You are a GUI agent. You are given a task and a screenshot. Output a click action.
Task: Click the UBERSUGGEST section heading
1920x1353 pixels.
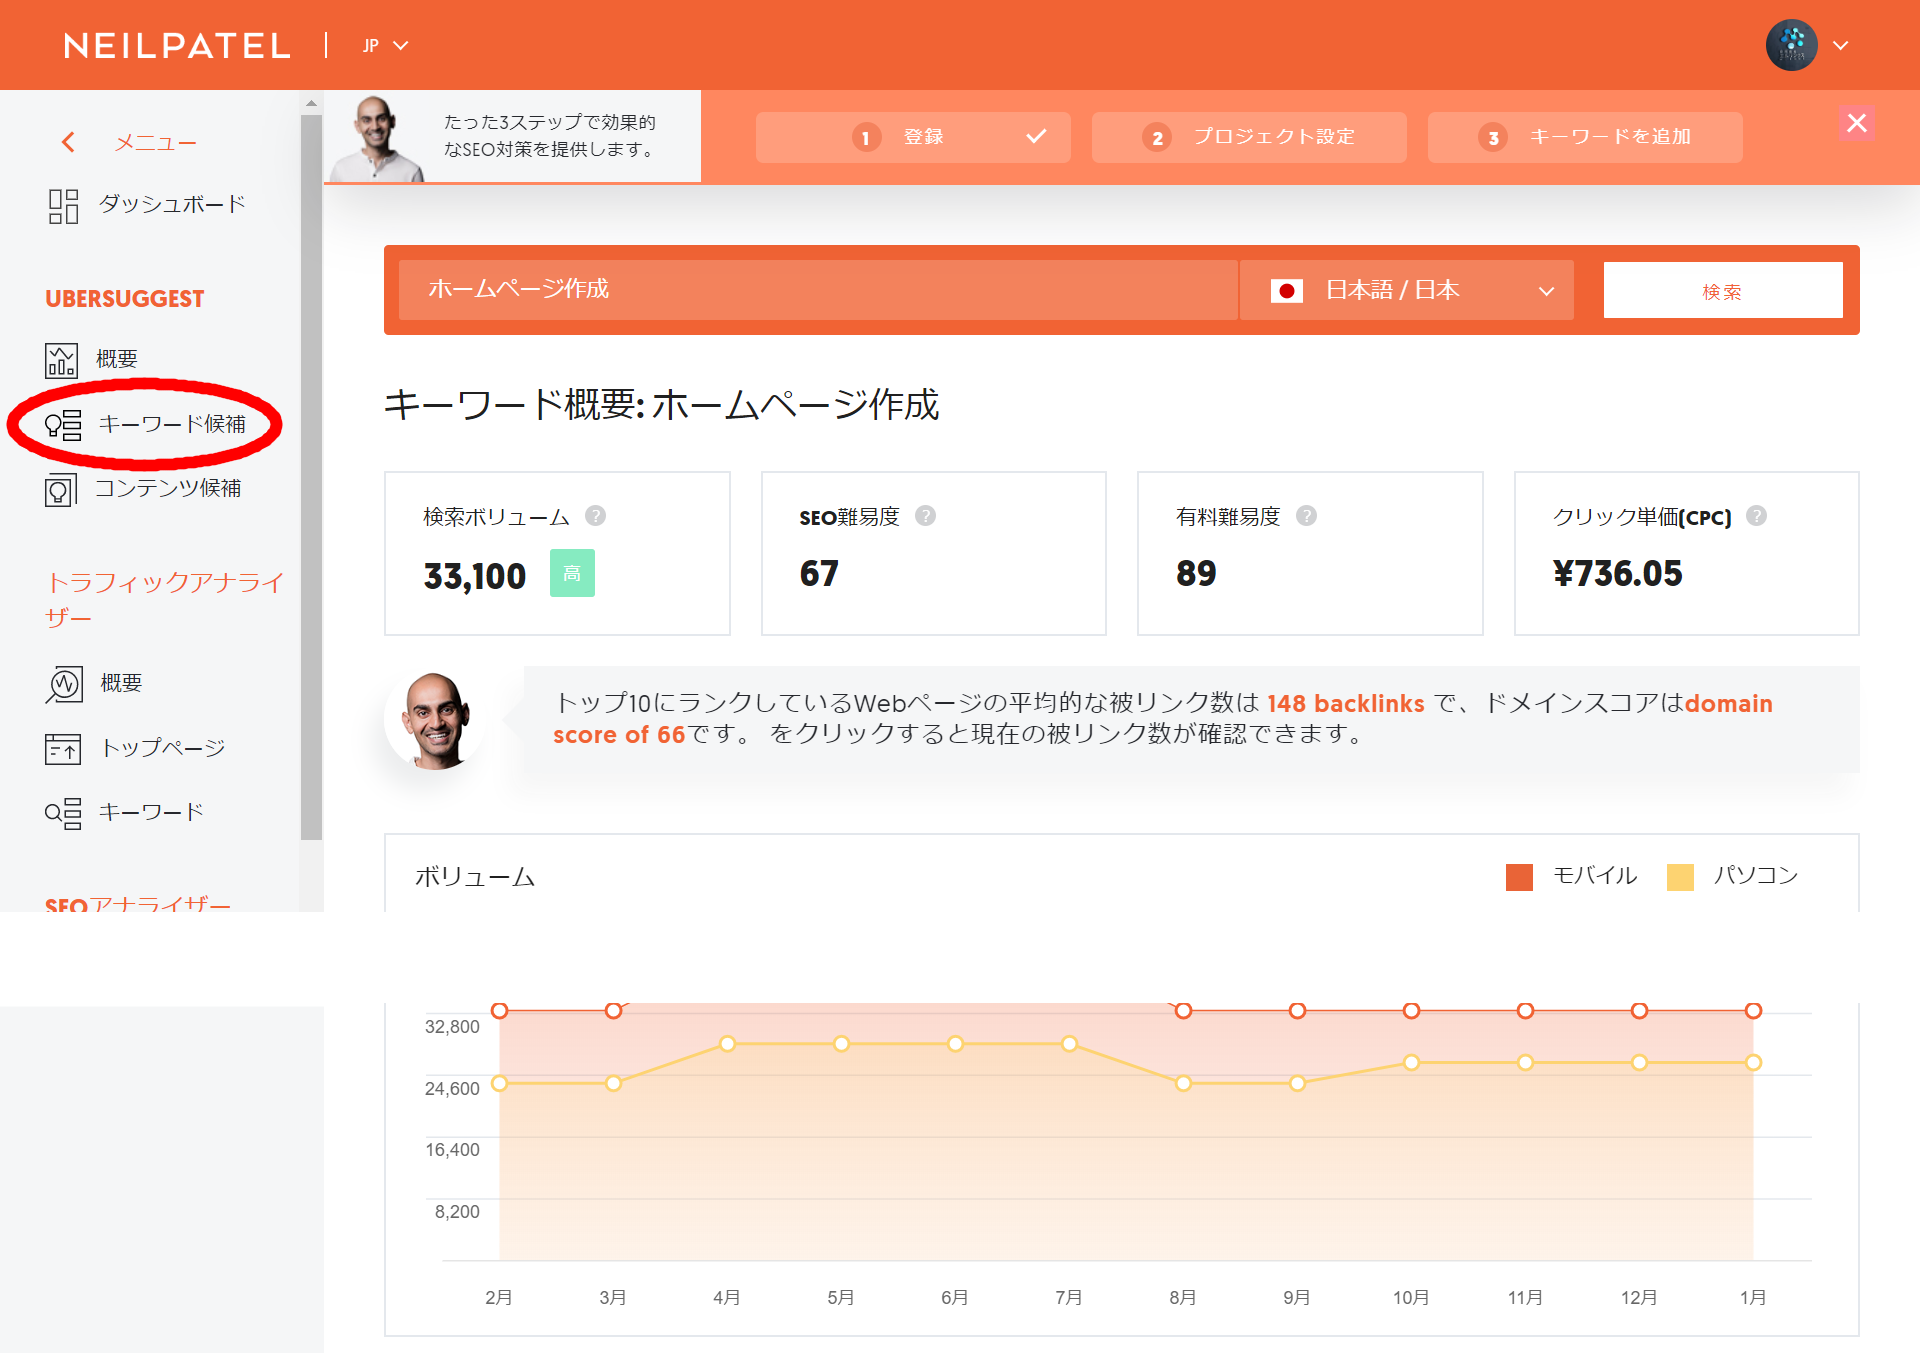point(125,299)
